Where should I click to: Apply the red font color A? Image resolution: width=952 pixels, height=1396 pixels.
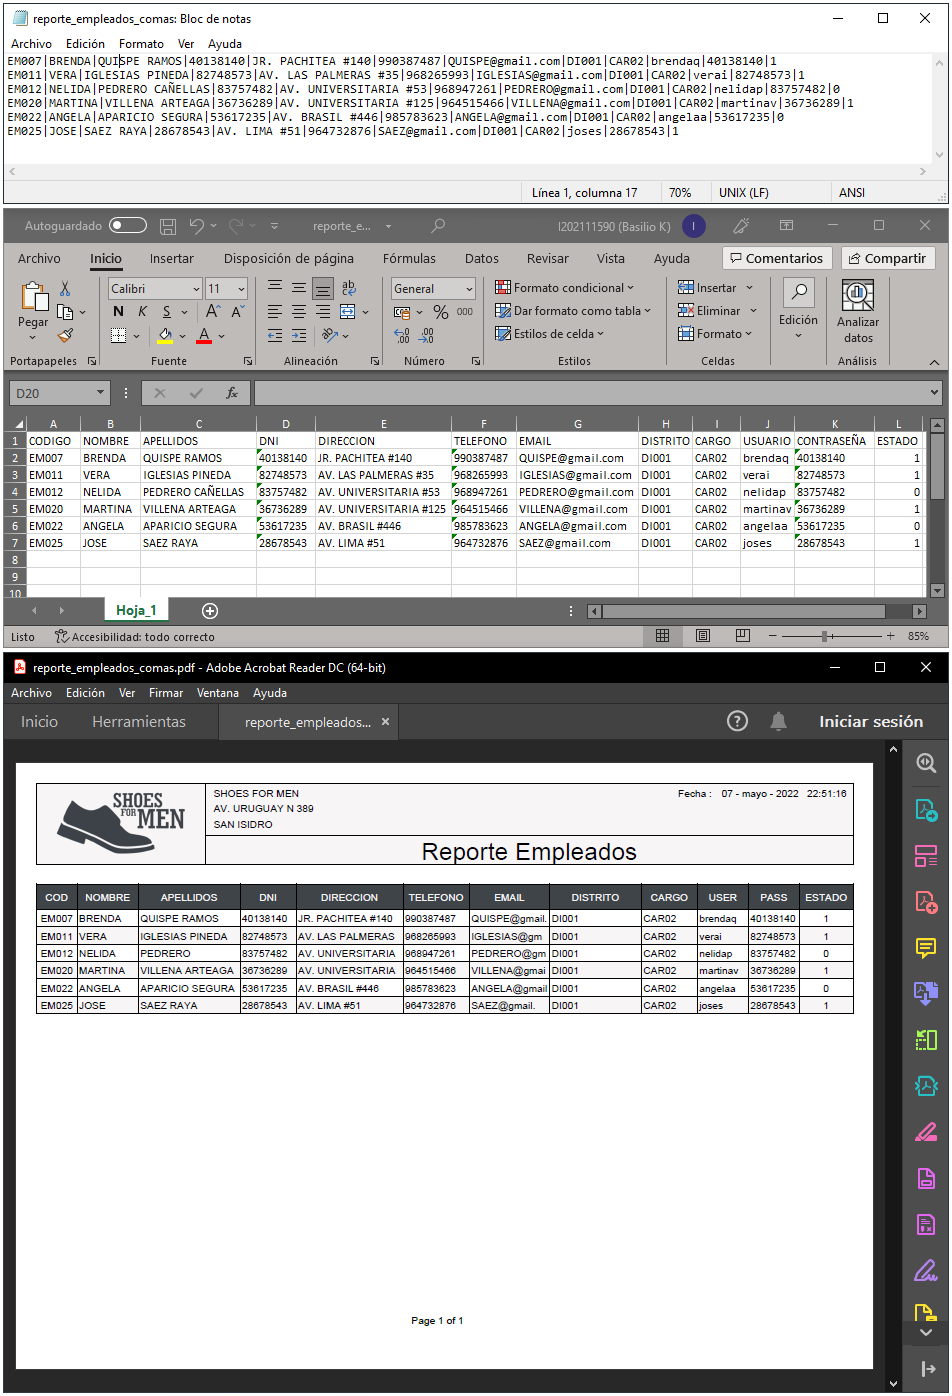pyautogui.click(x=204, y=336)
